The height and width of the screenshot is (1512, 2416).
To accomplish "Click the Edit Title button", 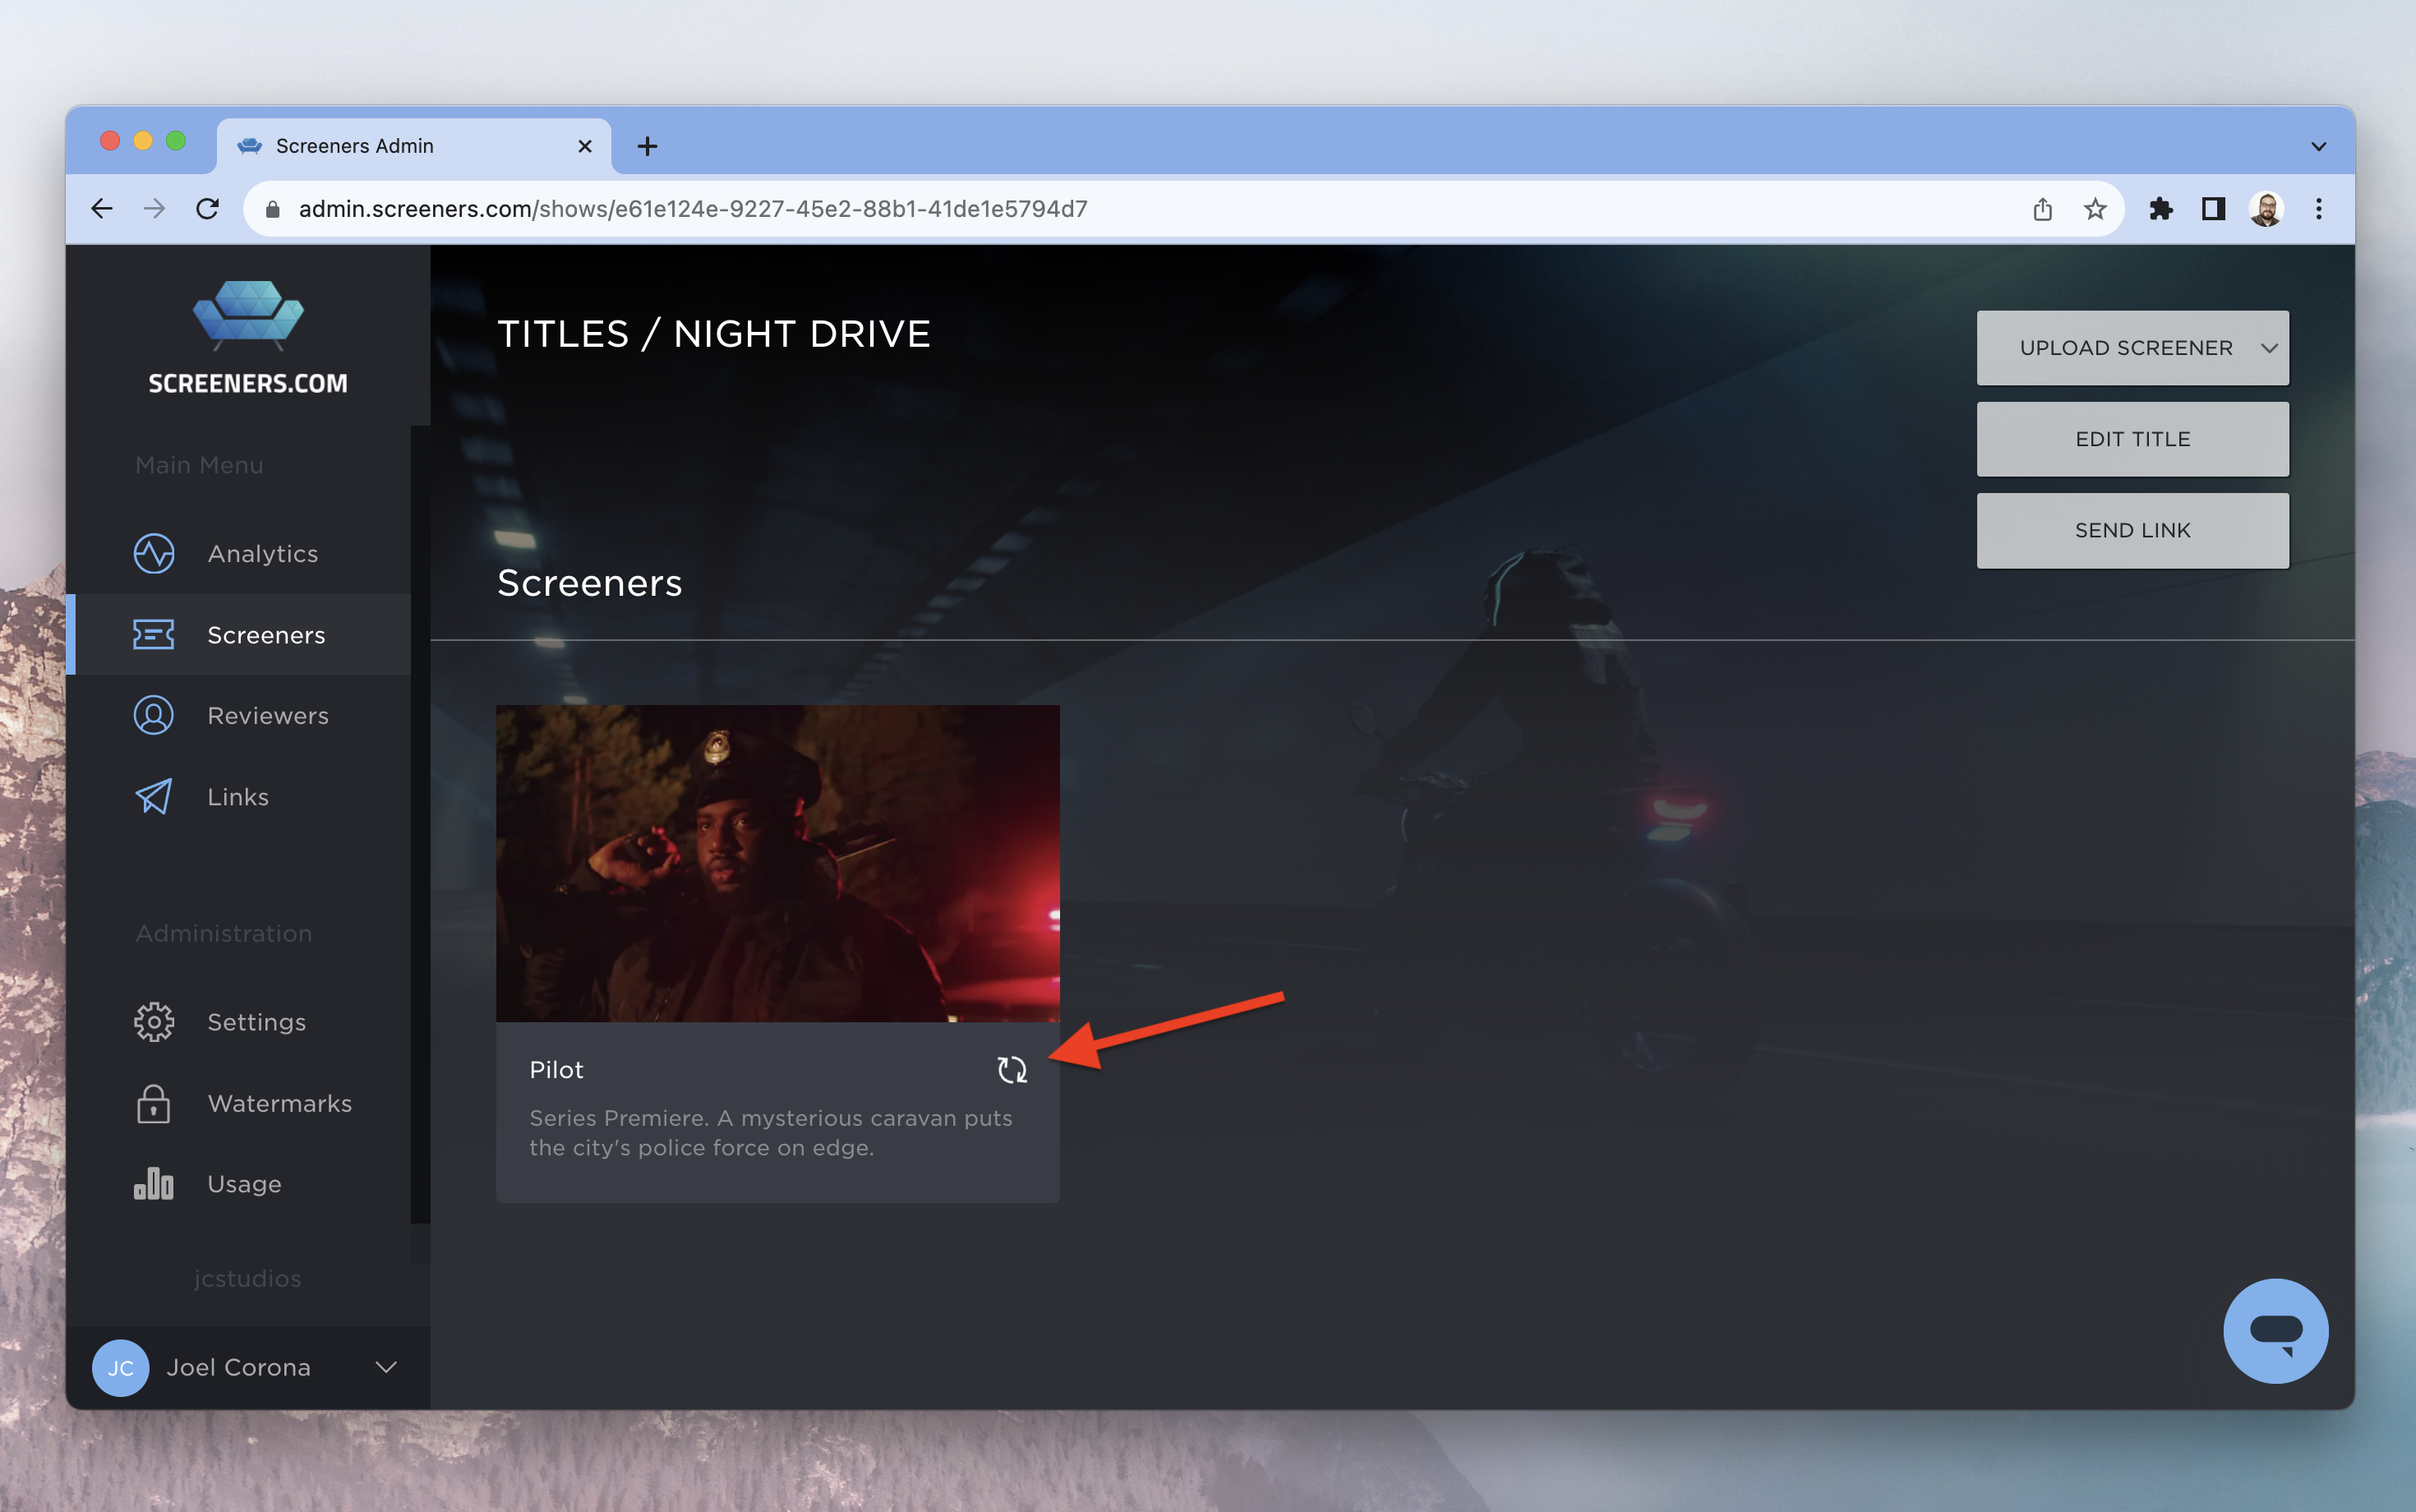I will pyautogui.click(x=2132, y=439).
